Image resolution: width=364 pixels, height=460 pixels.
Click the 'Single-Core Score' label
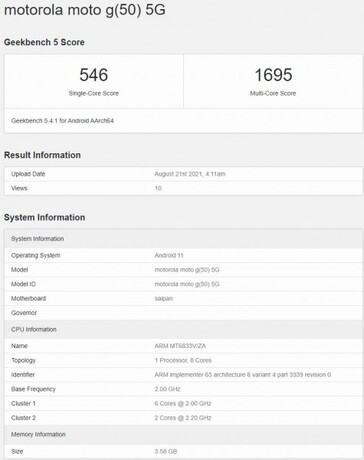point(94,93)
